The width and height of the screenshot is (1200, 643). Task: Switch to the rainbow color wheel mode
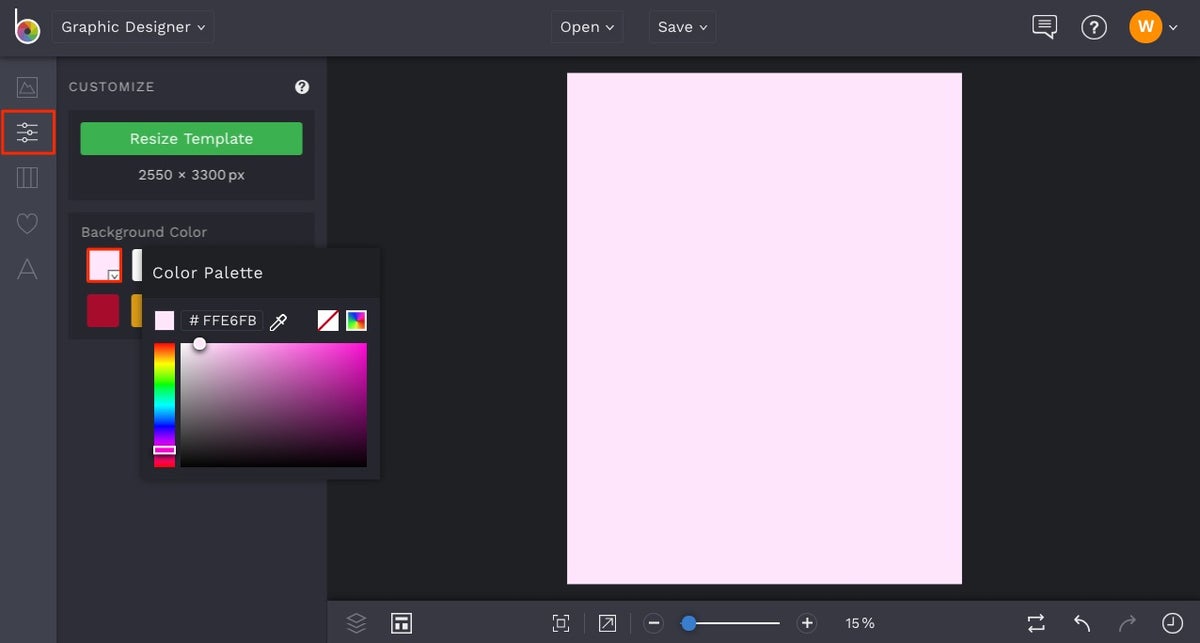point(356,320)
